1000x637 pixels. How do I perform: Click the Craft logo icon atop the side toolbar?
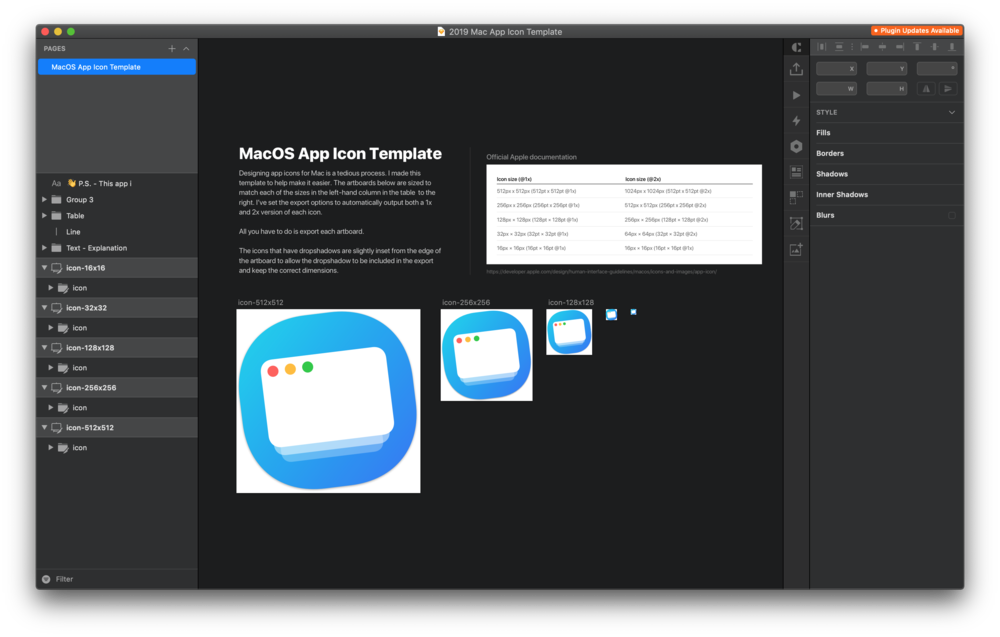pos(796,47)
